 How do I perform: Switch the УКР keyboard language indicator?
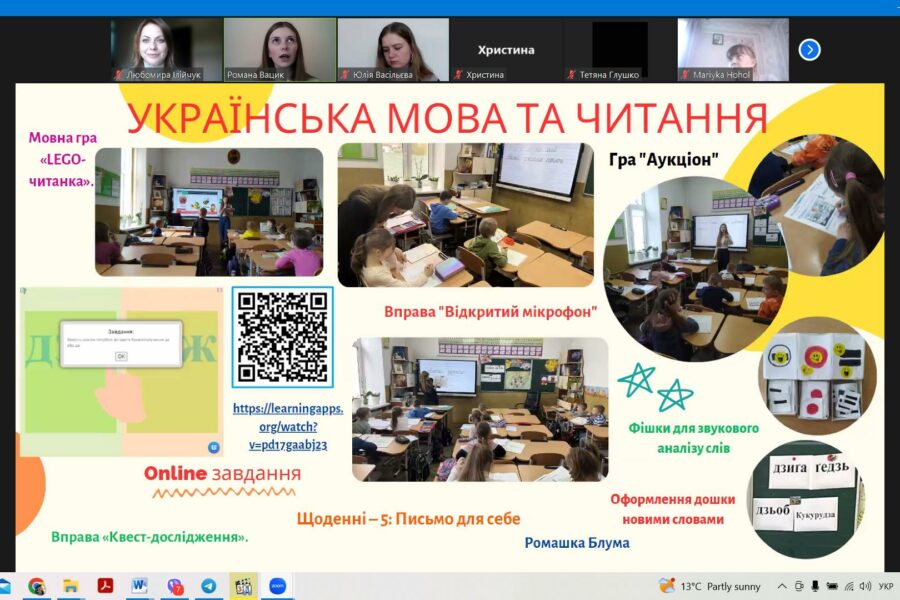[x=886, y=586]
